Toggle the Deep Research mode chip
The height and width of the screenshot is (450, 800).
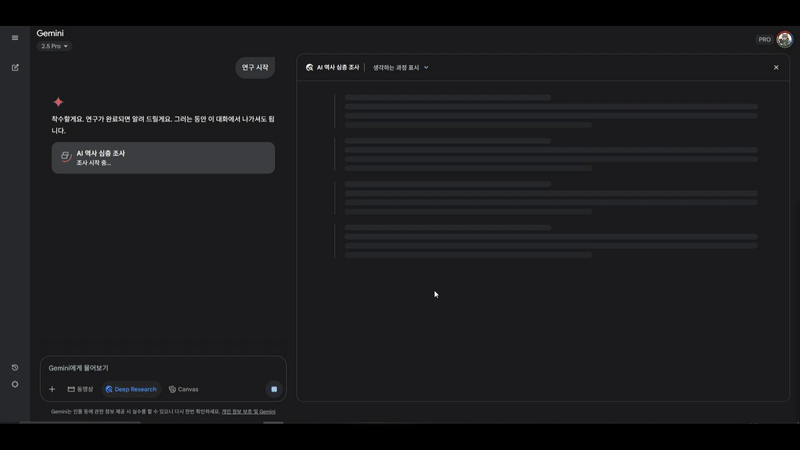131,389
